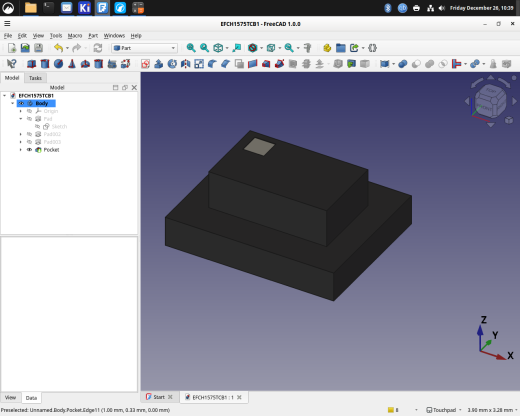Expand the Pocket tree node

tap(21, 150)
